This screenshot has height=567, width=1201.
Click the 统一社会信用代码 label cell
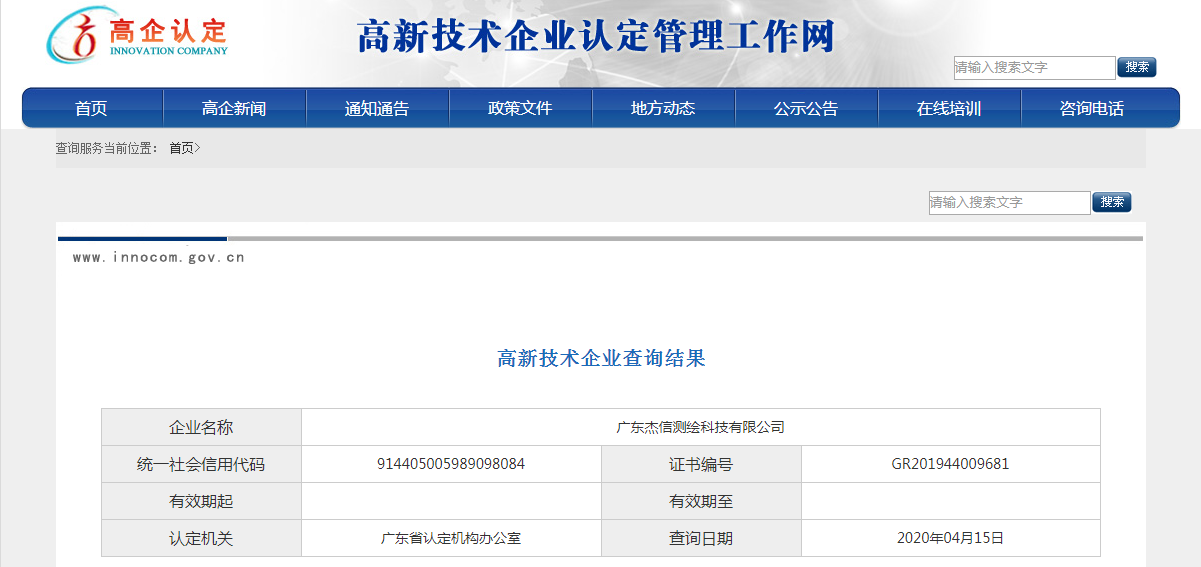coord(201,464)
